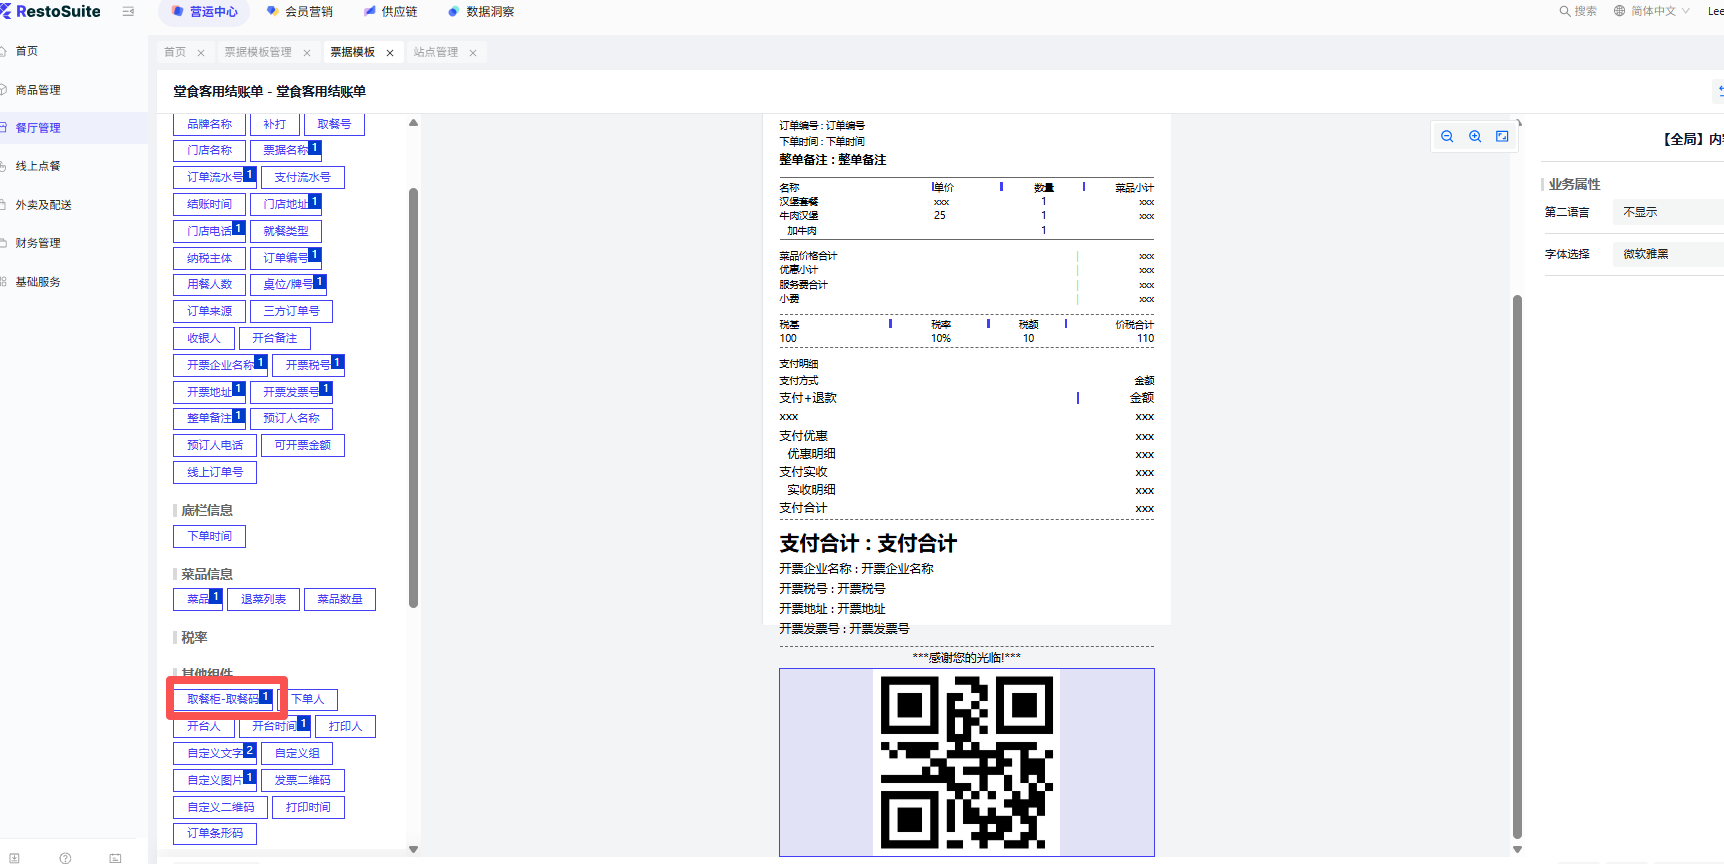Switch to the 票据模板管理 tab

click(258, 52)
